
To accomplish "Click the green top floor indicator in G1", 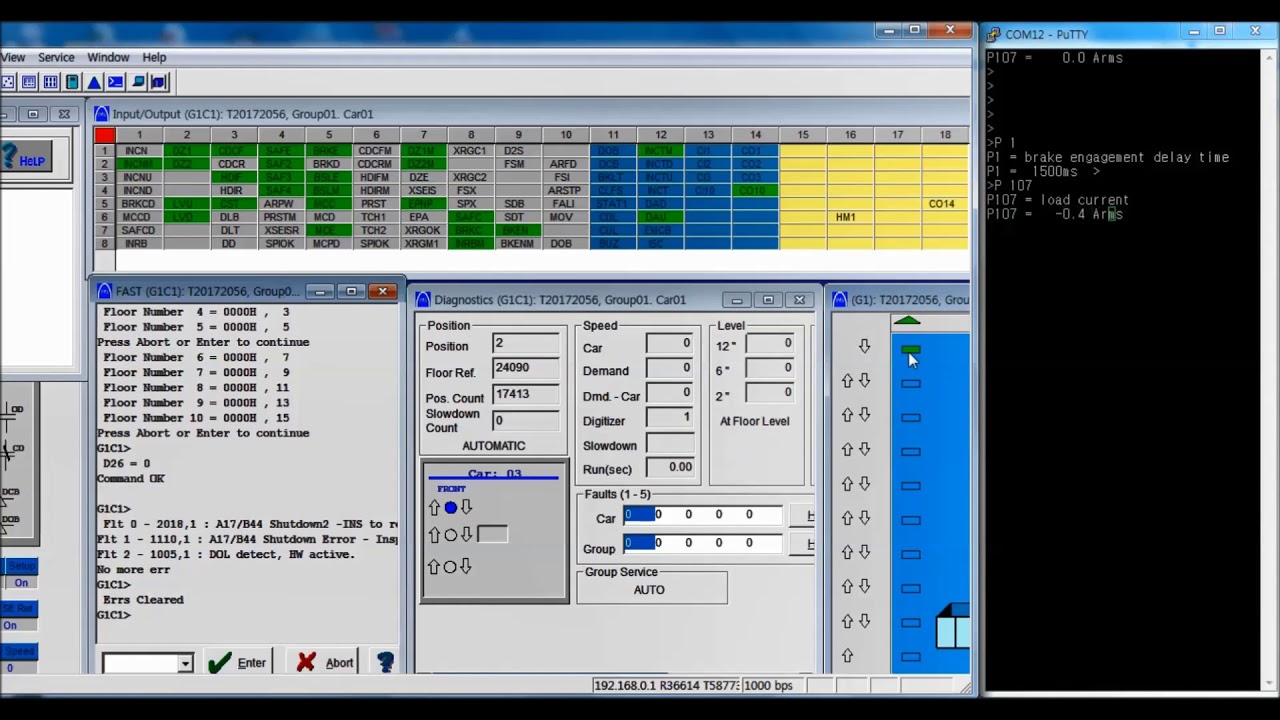I will (910, 350).
